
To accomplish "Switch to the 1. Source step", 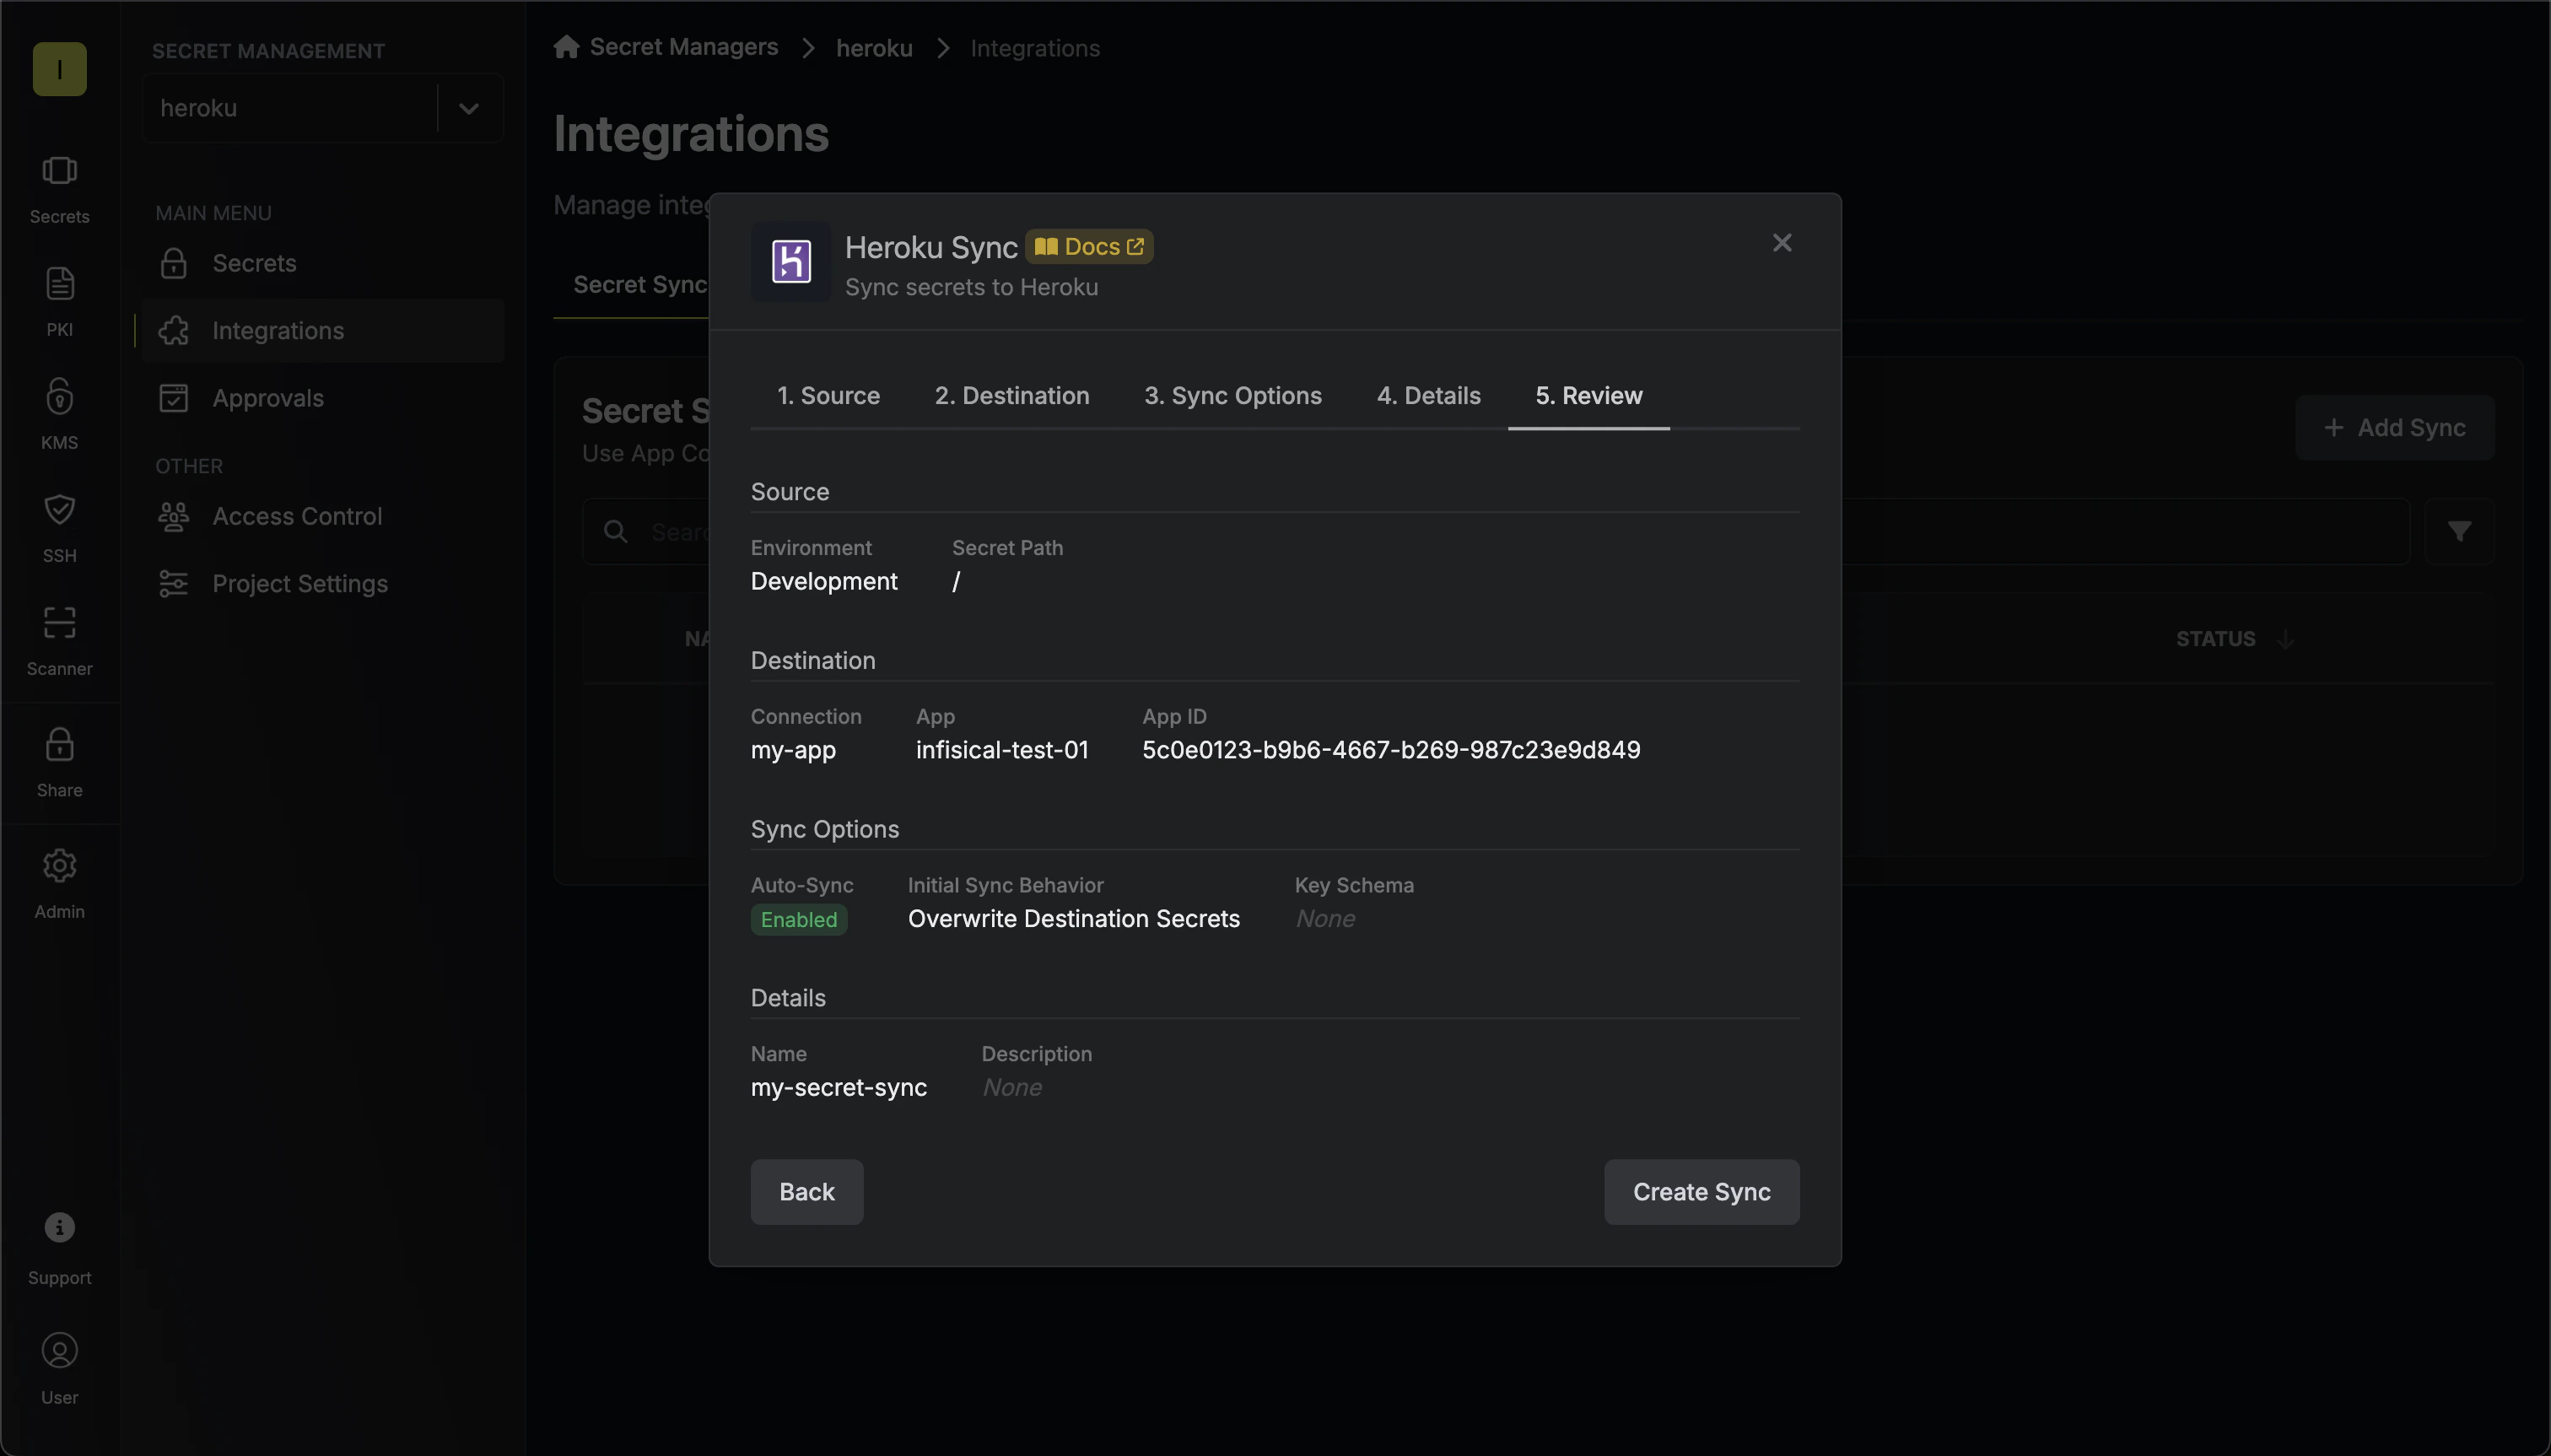I will [829, 396].
